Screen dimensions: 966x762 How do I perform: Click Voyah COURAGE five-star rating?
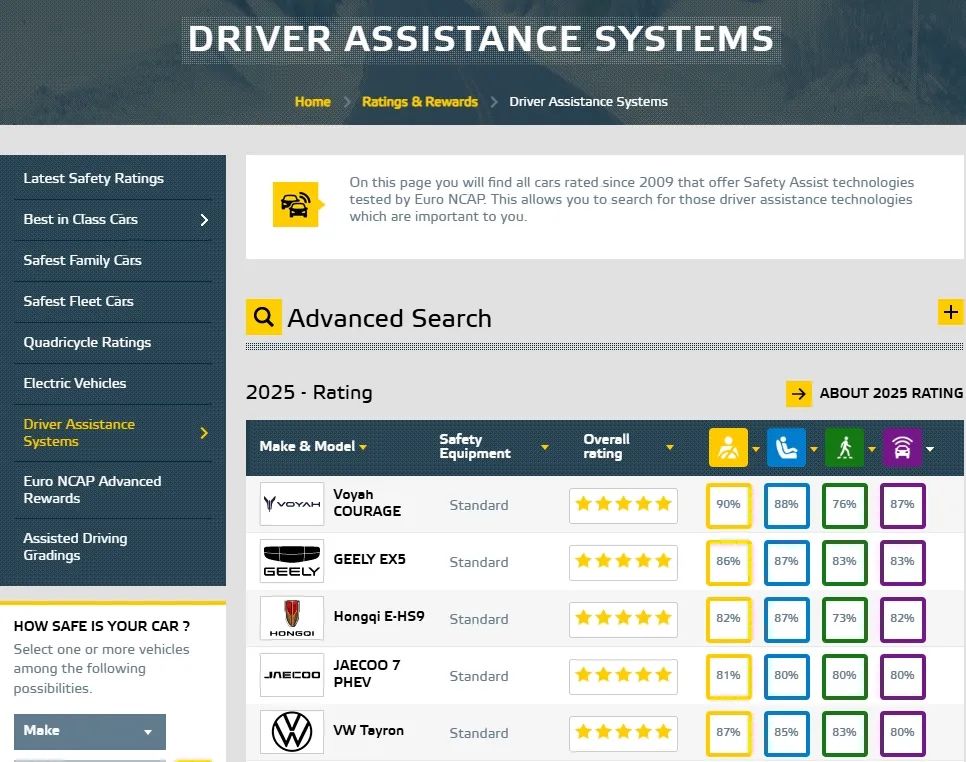(623, 505)
